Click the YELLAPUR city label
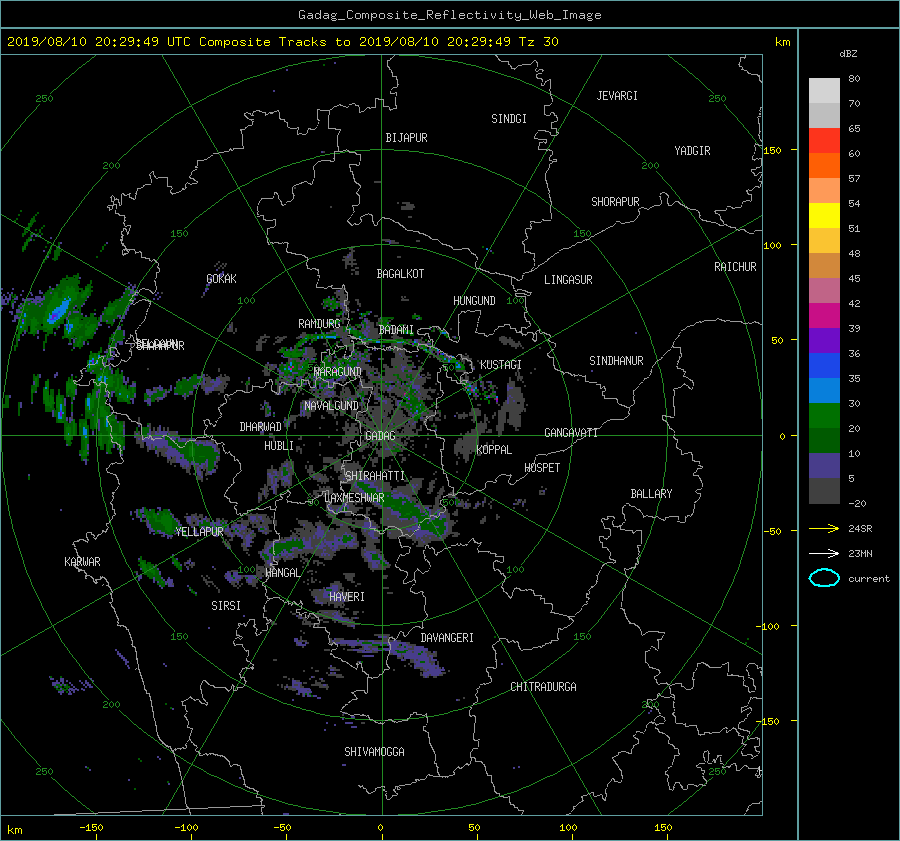Screen dimensions: 900x841 tap(199, 532)
